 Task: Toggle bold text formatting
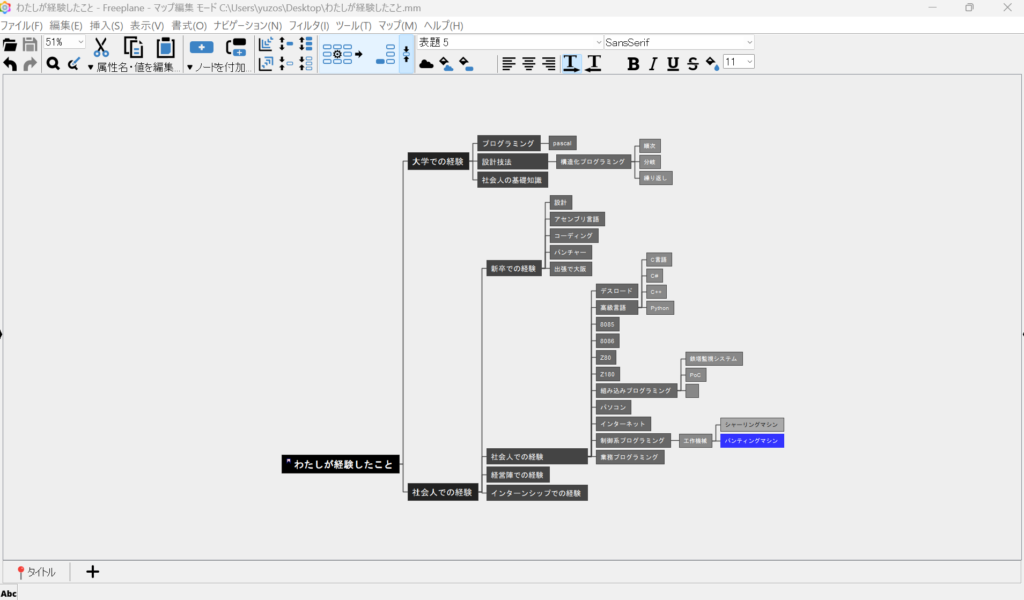click(633, 64)
